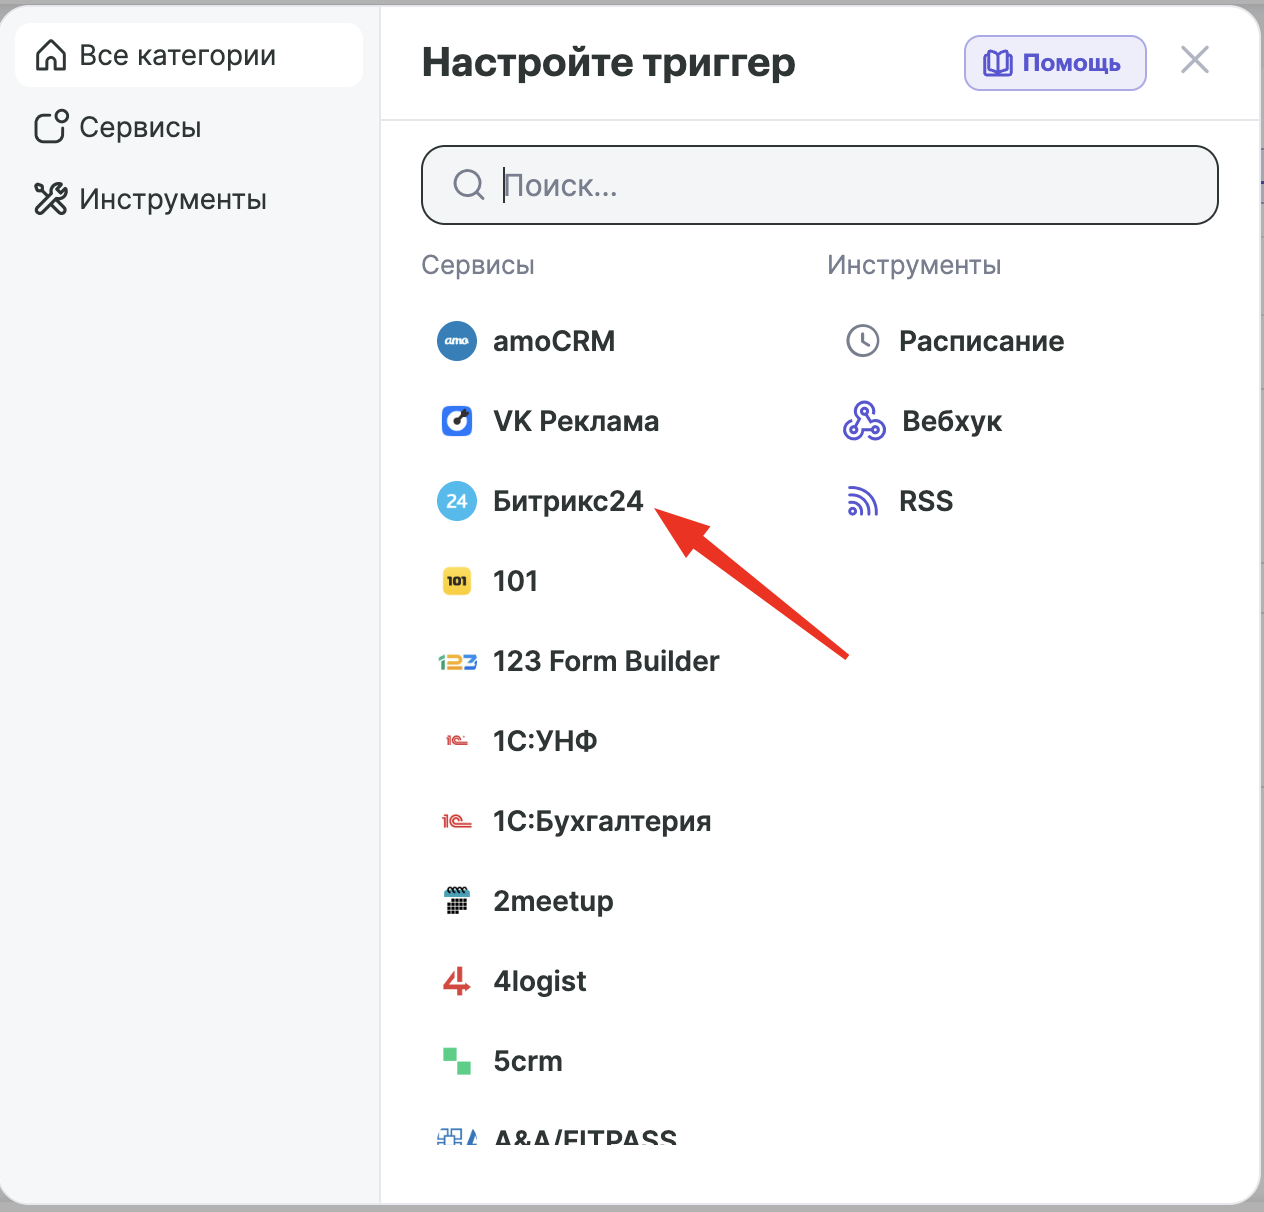Select the VK Реклама icon

(x=457, y=421)
